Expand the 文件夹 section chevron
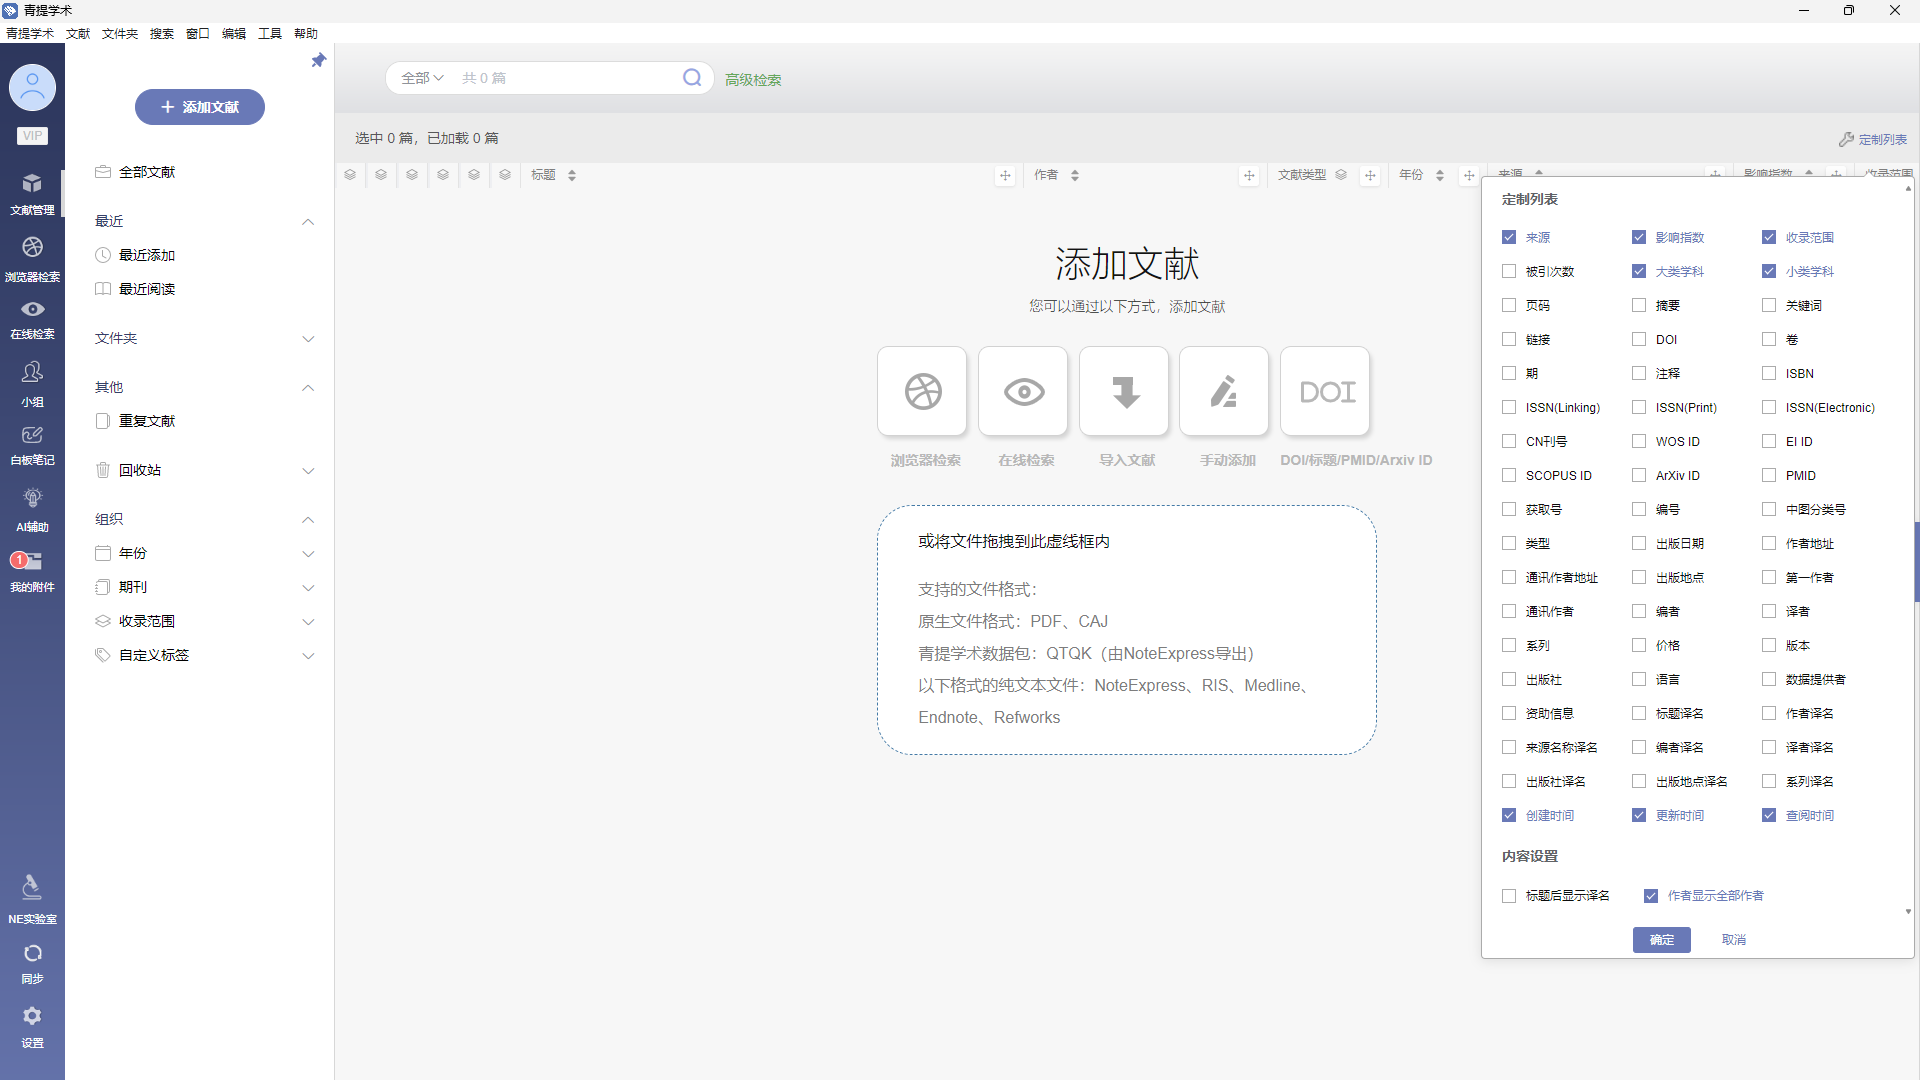Screen dimensions: 1920x1080 (308, 339)
